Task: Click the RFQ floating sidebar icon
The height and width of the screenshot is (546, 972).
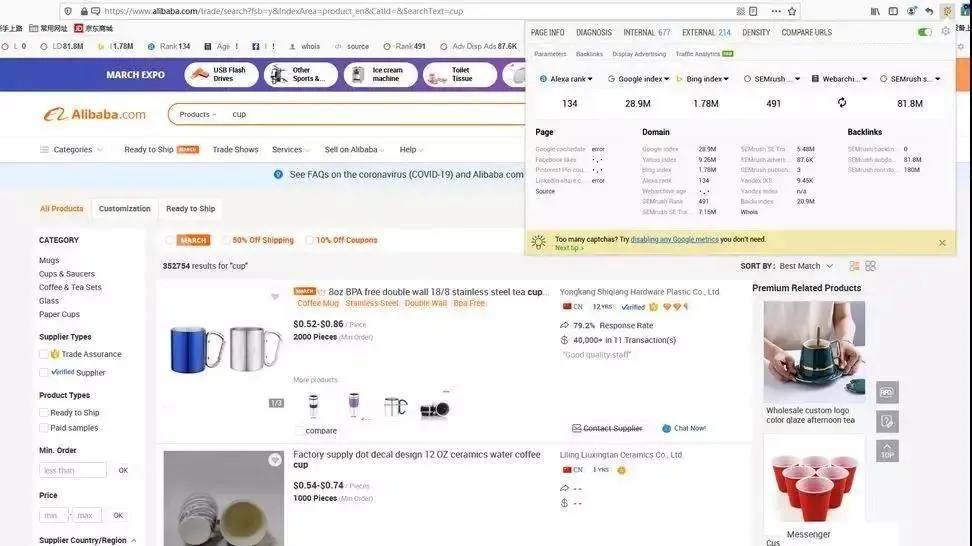Action: point(887,392)
